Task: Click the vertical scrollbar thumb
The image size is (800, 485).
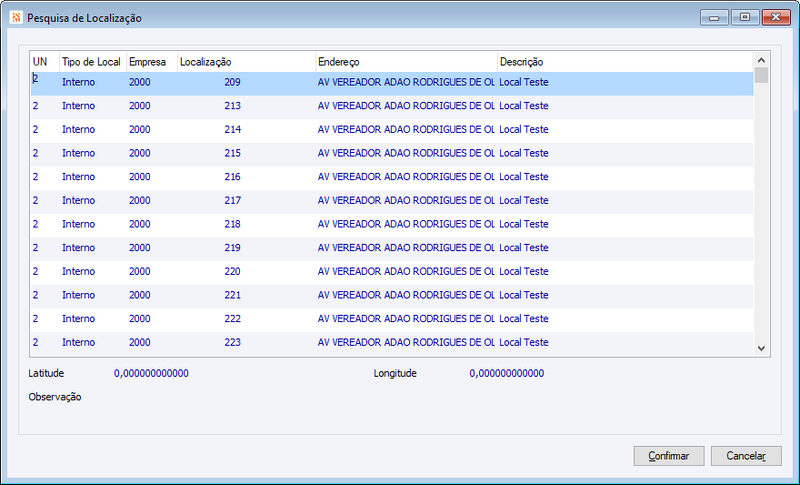Action: (761, 75)
